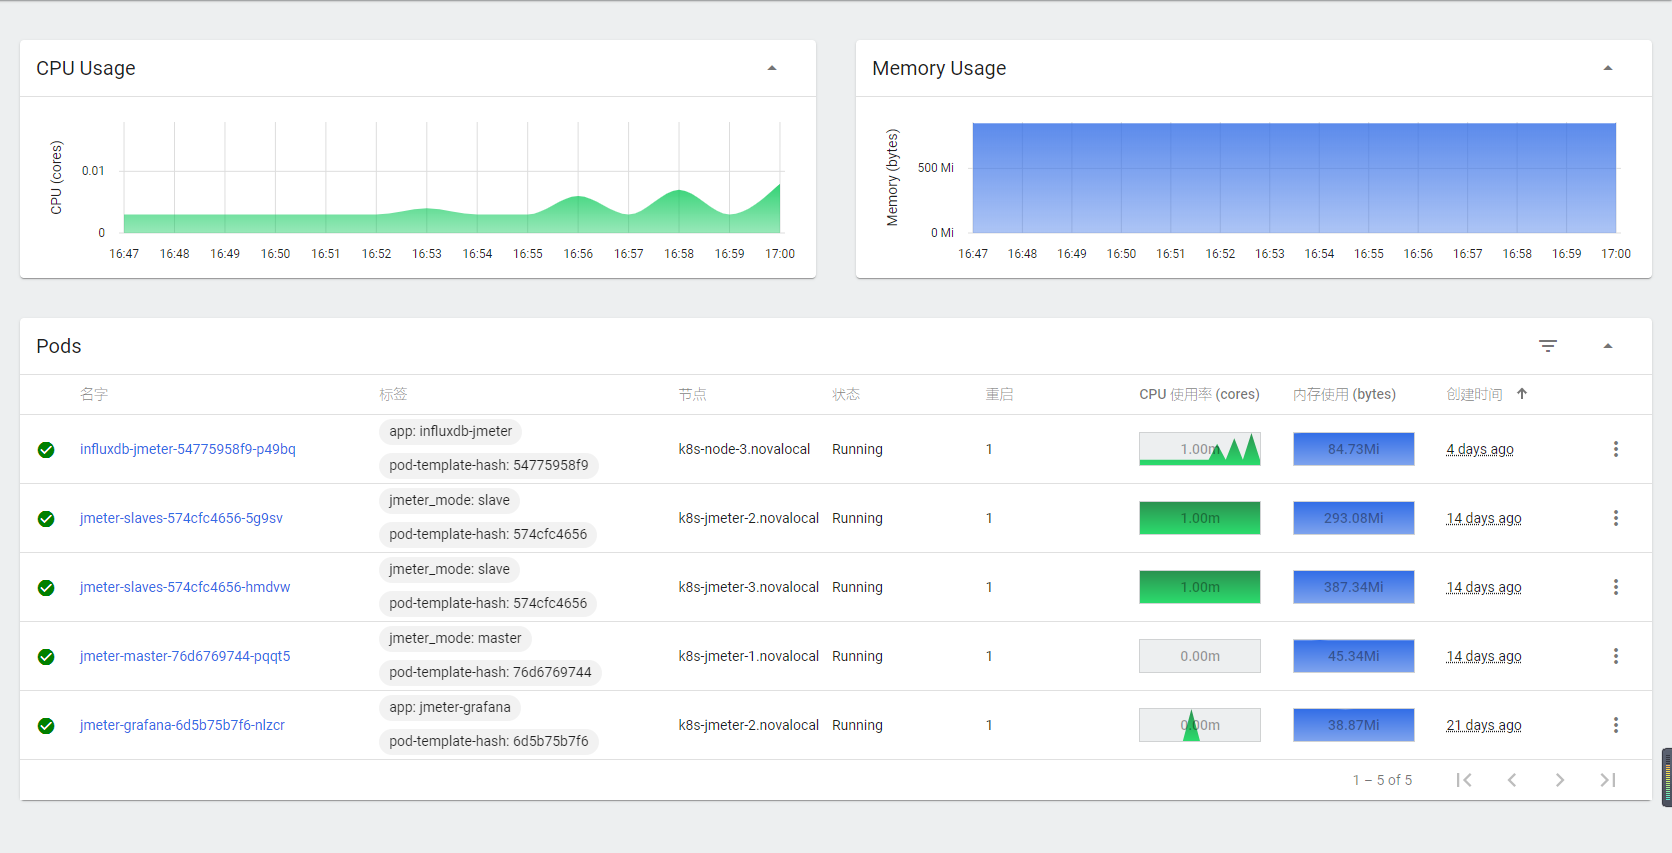Click the '14 days ago' of jmeter-master row

point(1484,656)
